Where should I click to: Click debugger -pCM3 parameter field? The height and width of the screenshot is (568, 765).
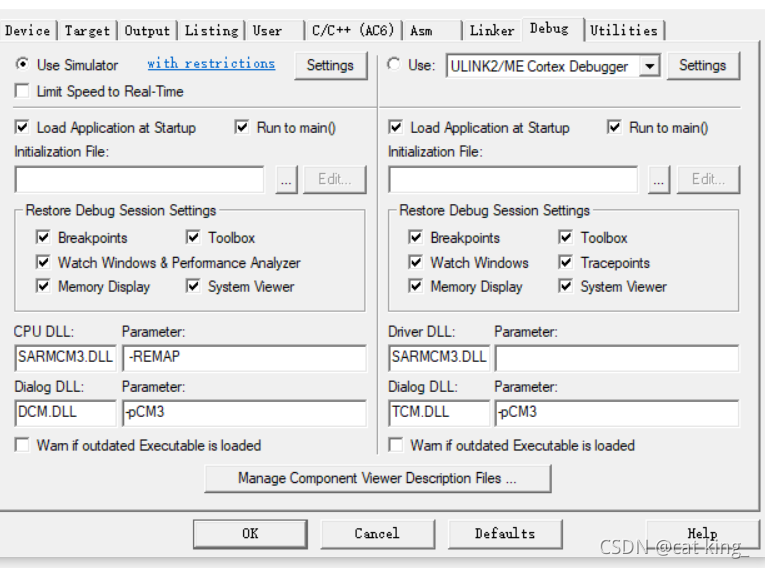click(x=617, y=413)
